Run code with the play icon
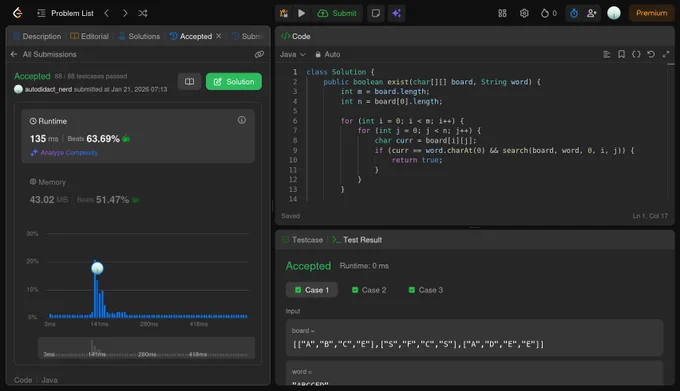 (x=301, y=13)
